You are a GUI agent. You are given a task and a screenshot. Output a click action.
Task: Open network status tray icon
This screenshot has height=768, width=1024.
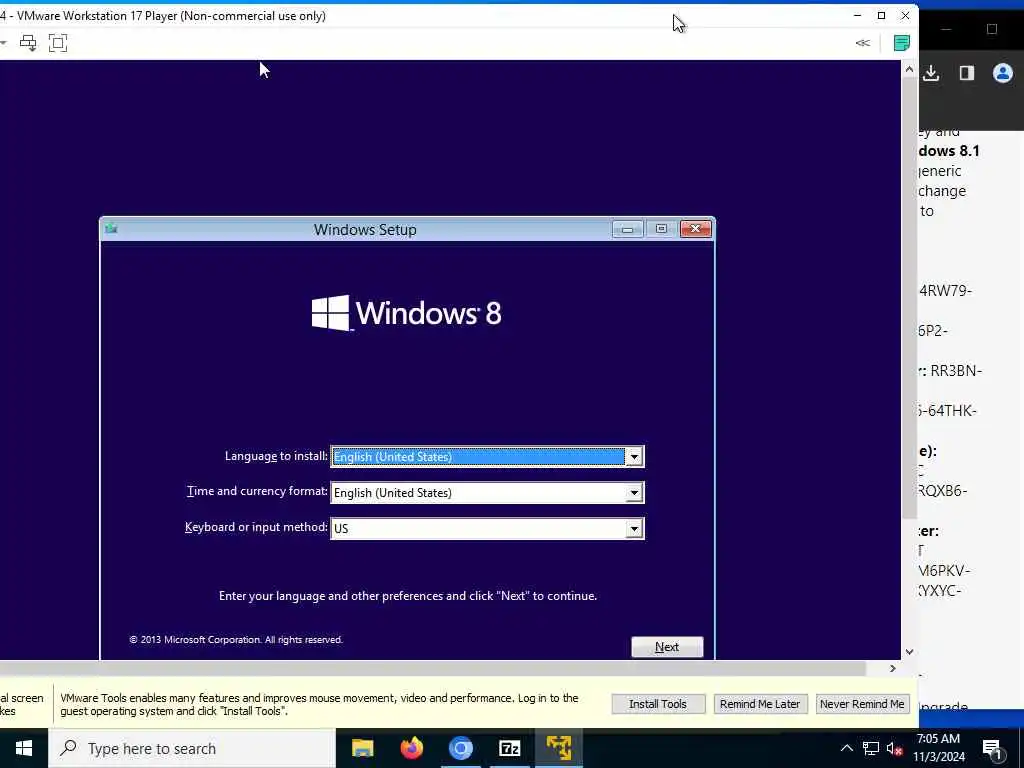coord(871,748)
